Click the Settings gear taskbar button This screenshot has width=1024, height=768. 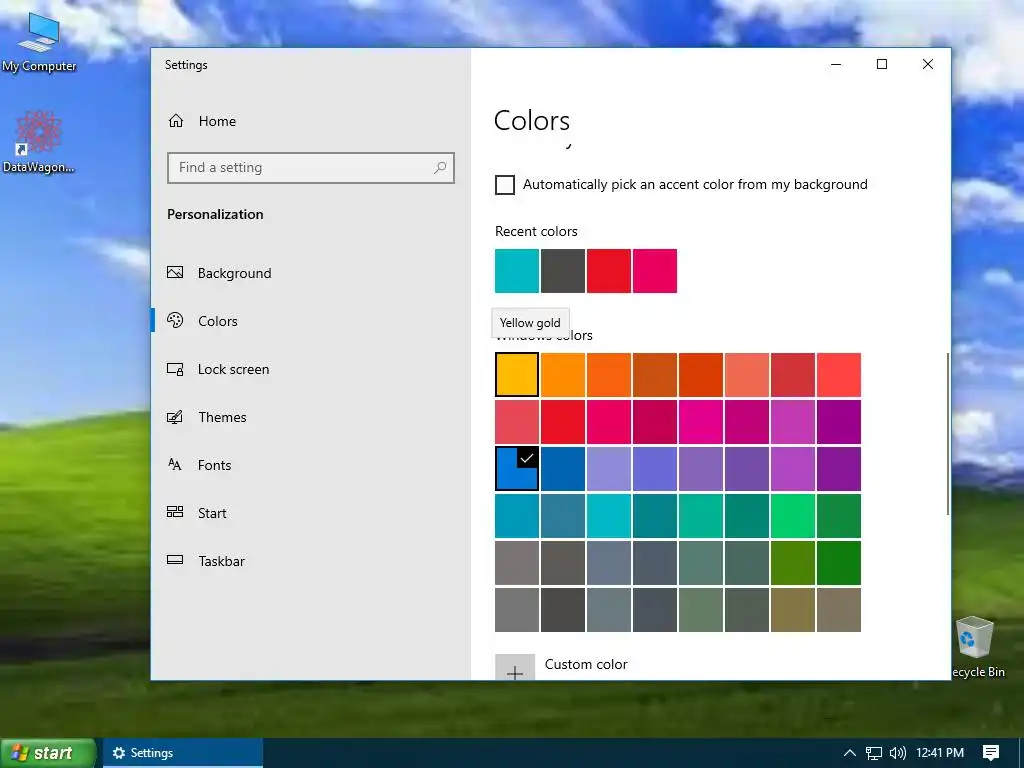point(183,753)
